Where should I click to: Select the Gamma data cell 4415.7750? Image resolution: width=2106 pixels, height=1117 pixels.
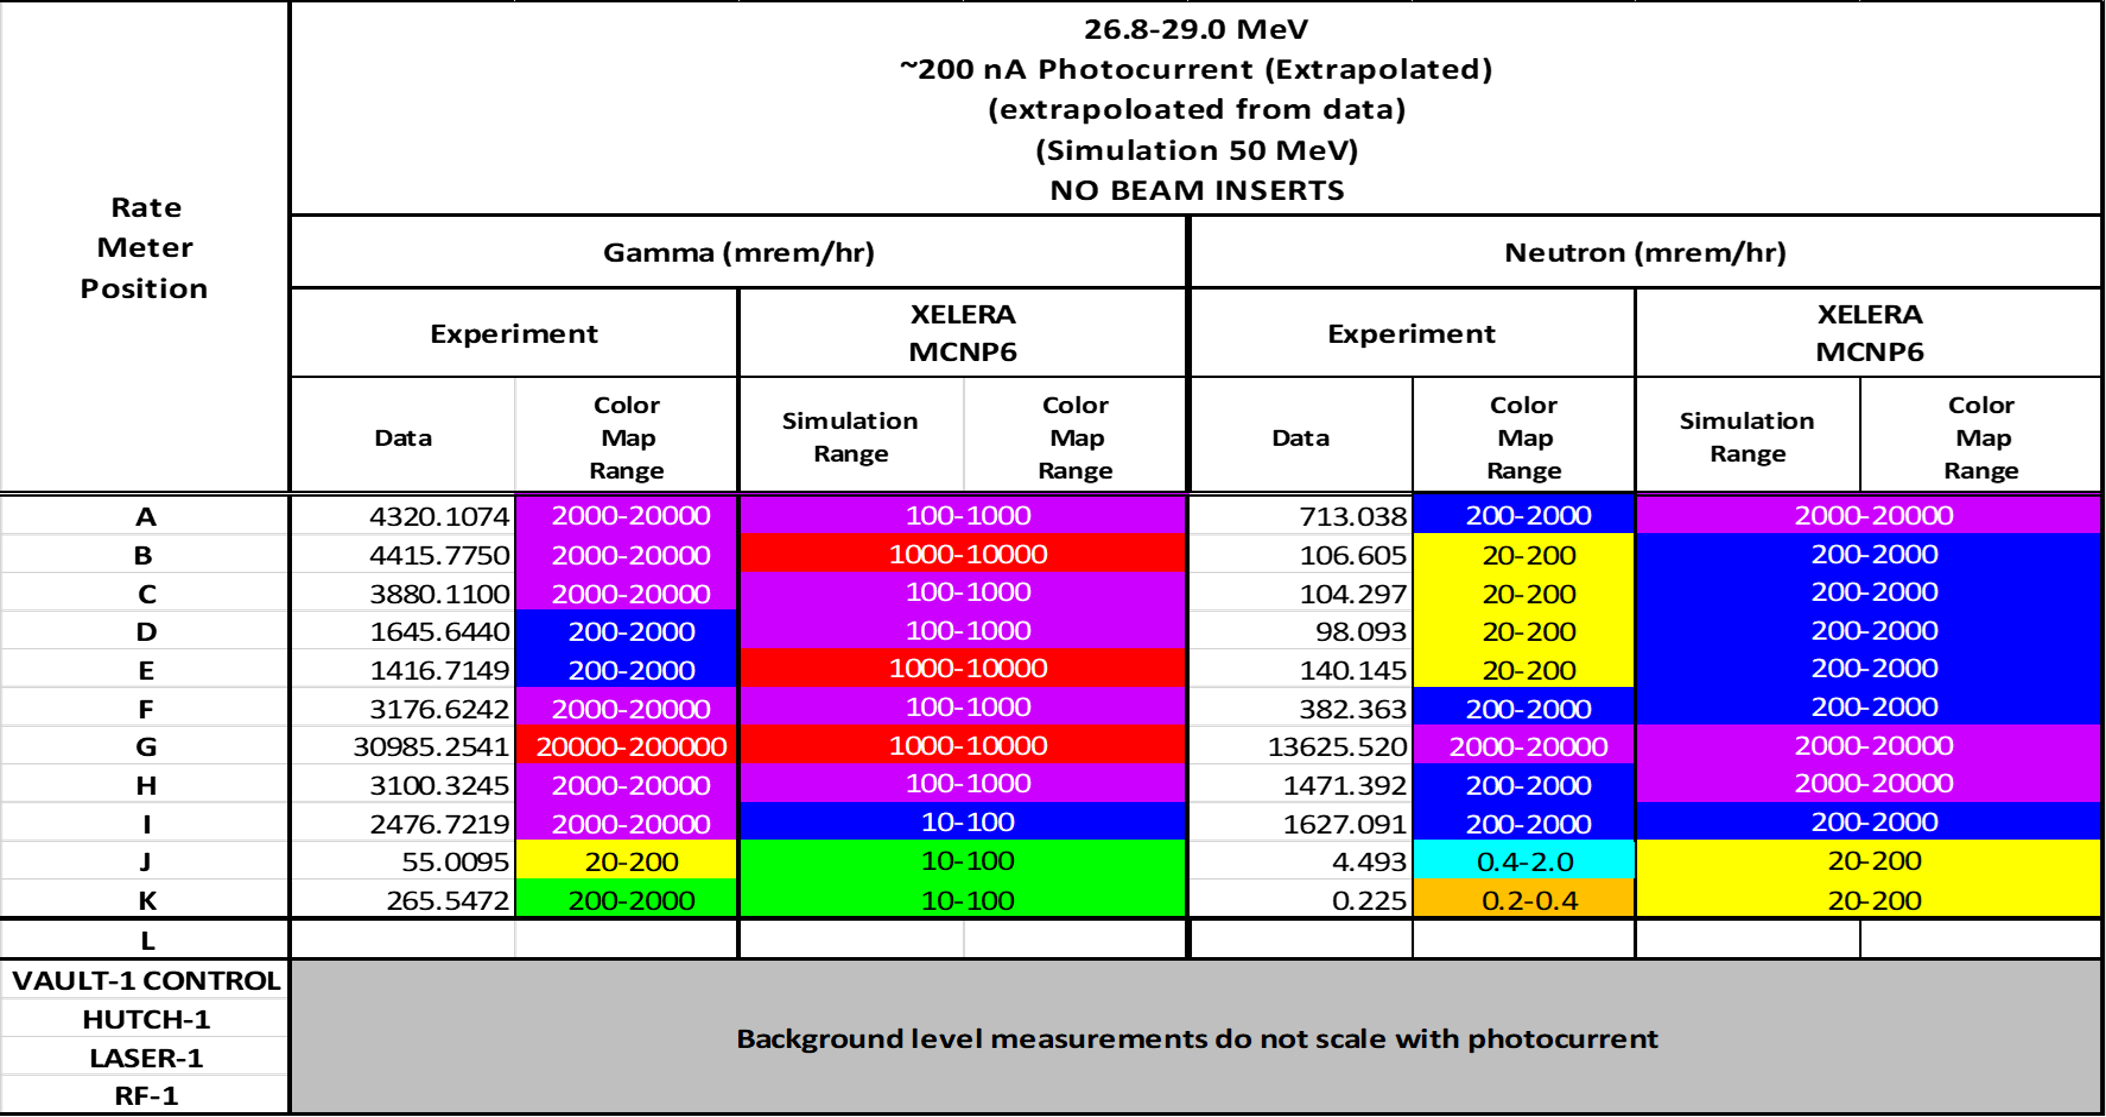(x=403, y=555)
